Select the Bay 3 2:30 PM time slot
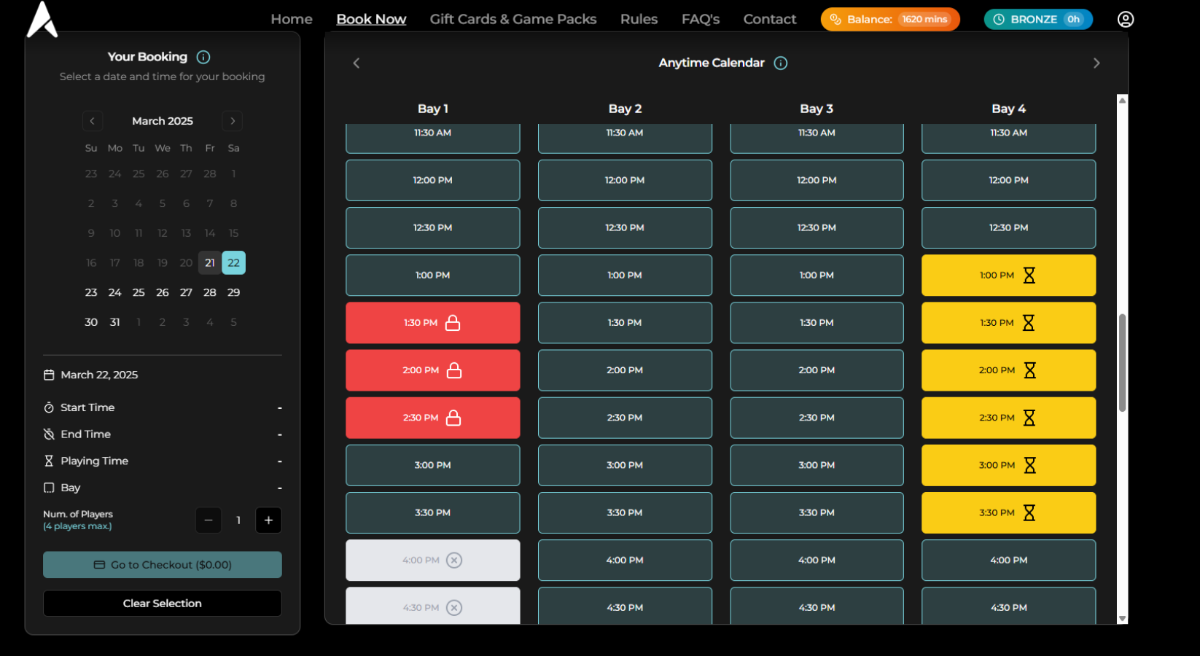Screen dimensions: 1200x656 coord(816,418)
